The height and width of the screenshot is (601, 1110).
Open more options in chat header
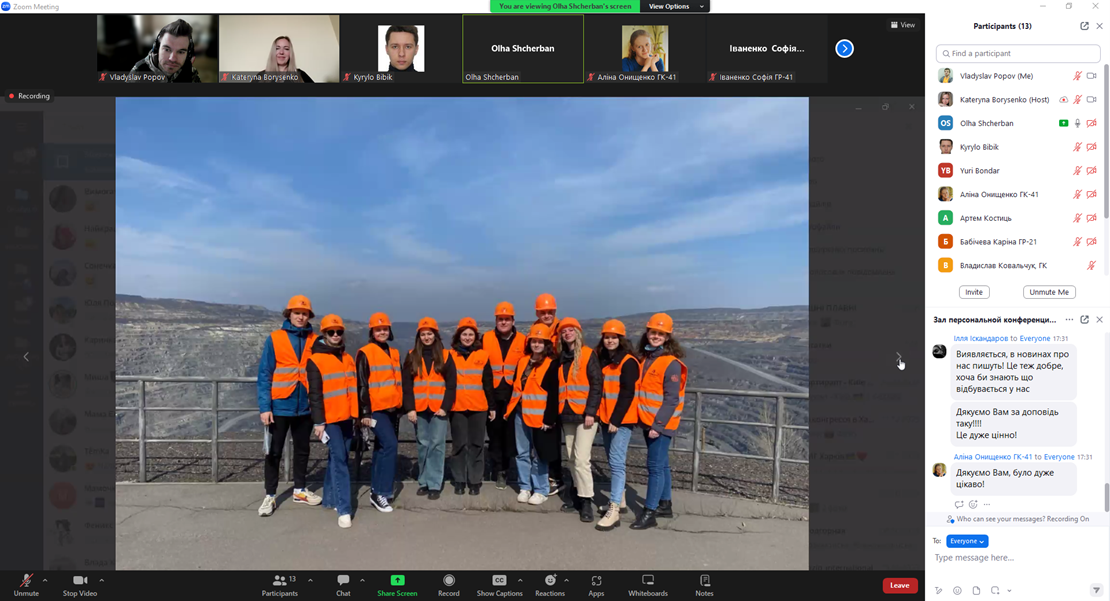(1069, 320)
